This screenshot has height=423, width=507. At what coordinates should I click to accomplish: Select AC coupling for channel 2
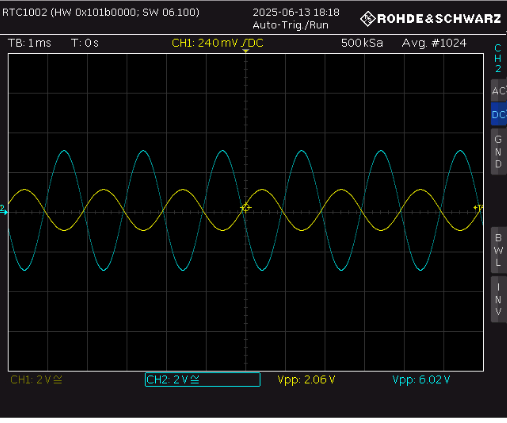[x=499, y=91]
